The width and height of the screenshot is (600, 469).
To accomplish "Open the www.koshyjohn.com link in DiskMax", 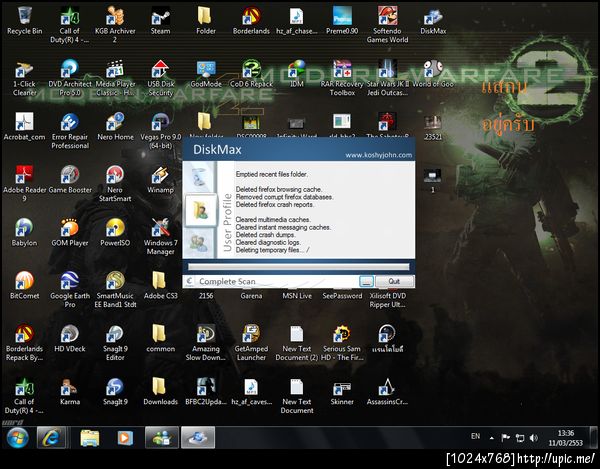I will pyautogui.click(x=378, y=155).
